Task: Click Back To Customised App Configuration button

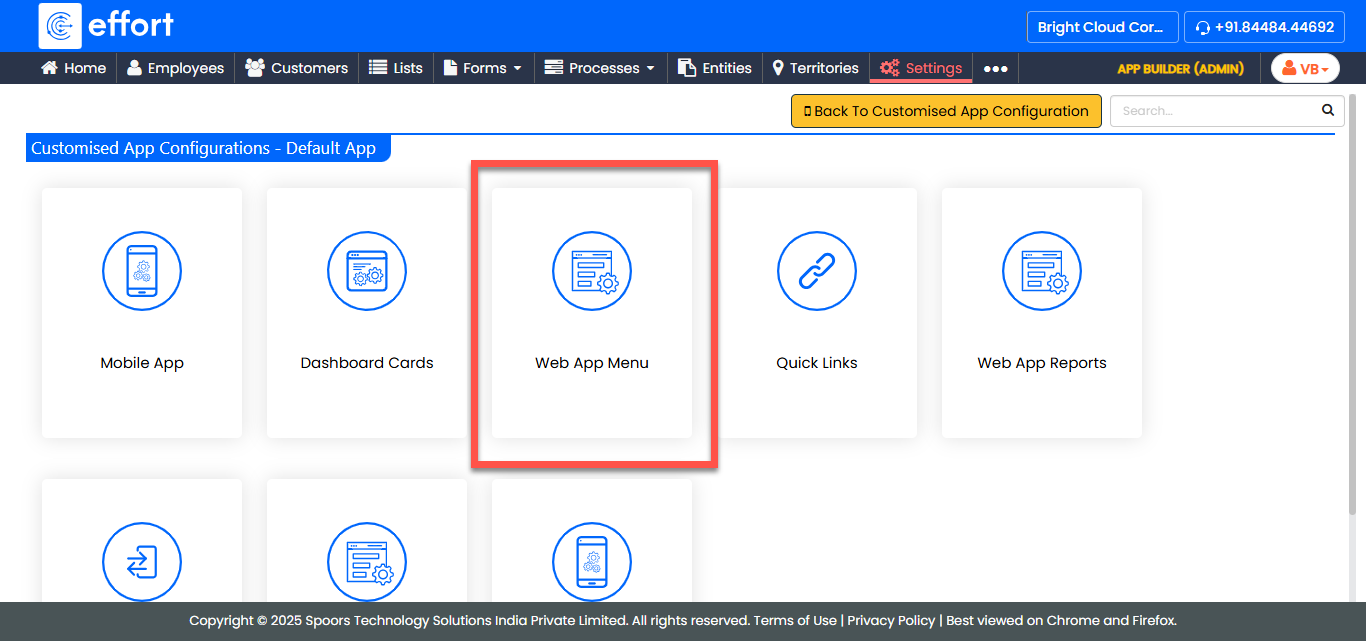Action: click(946, 111)
